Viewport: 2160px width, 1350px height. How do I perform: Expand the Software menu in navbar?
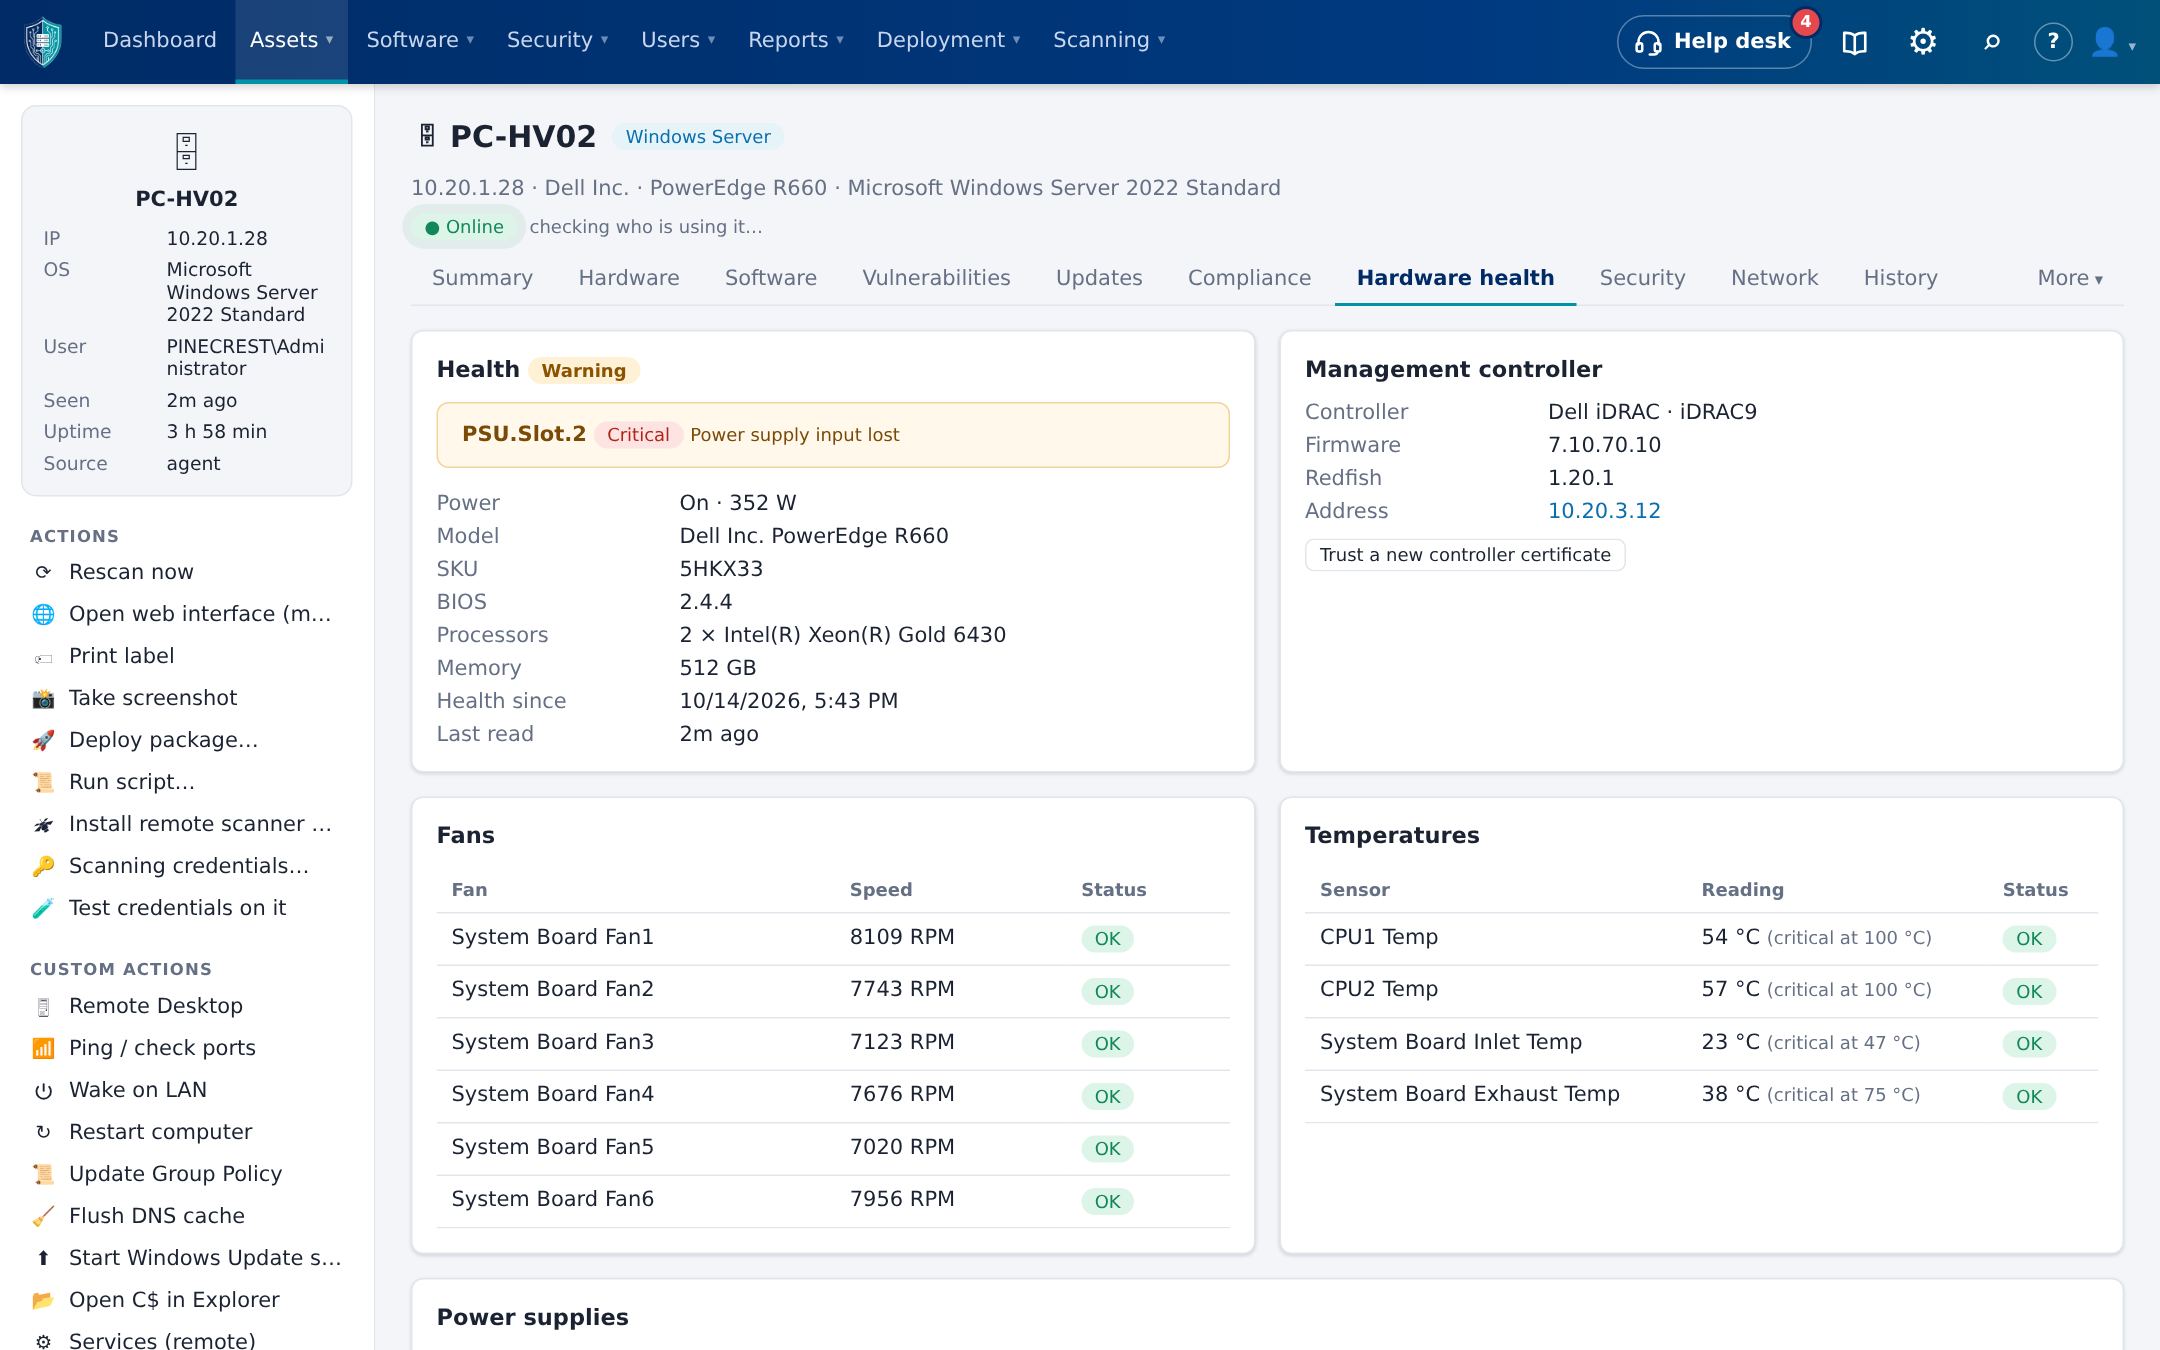pyautogui.click(x=420, y=40)
